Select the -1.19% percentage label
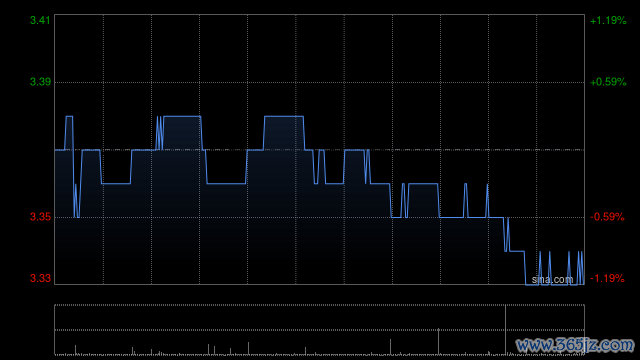This screenshot has width=640, height=360. coord(607,278)
